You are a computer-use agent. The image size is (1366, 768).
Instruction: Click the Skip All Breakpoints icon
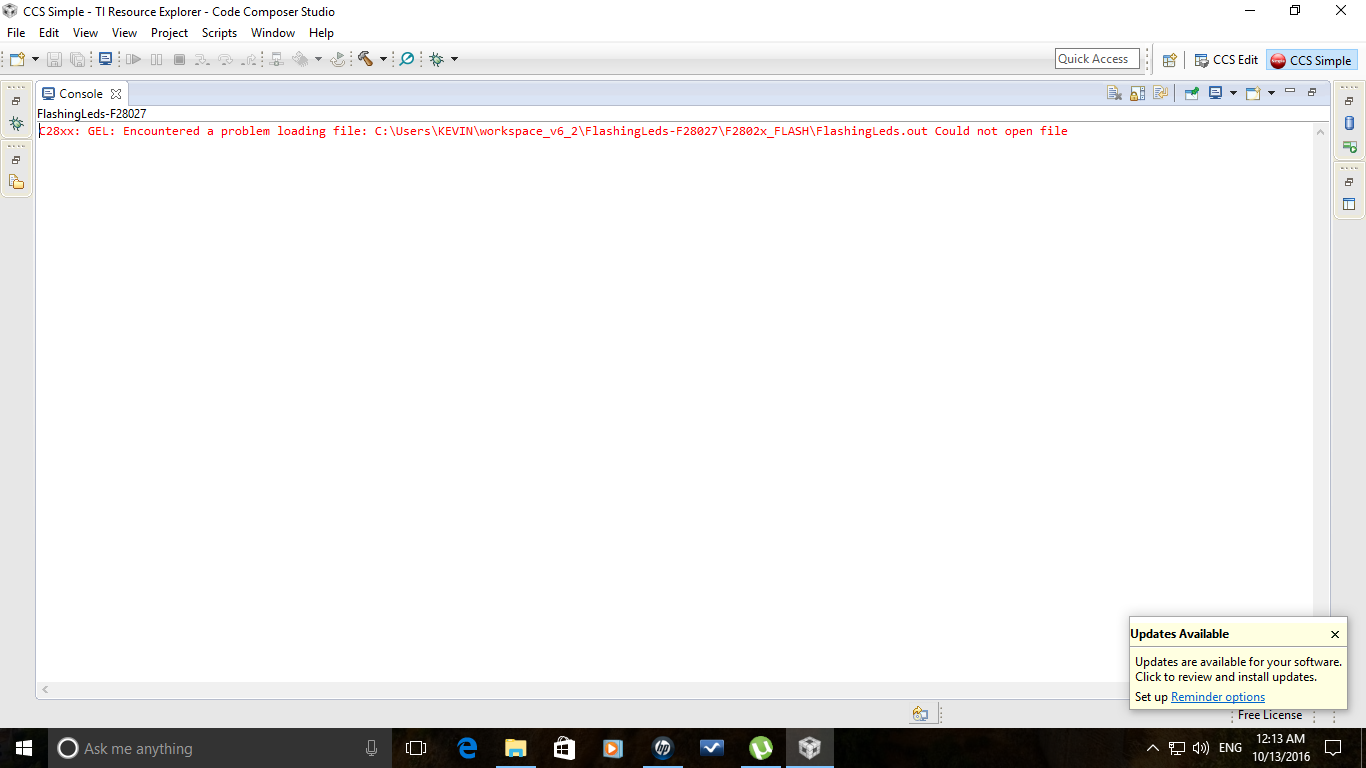(407, 59)
